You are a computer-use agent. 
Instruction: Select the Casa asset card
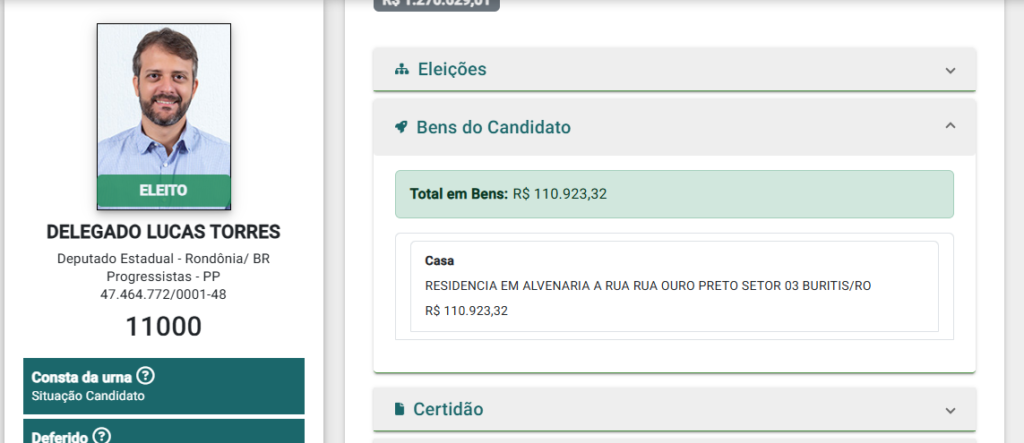coord(674,286)
